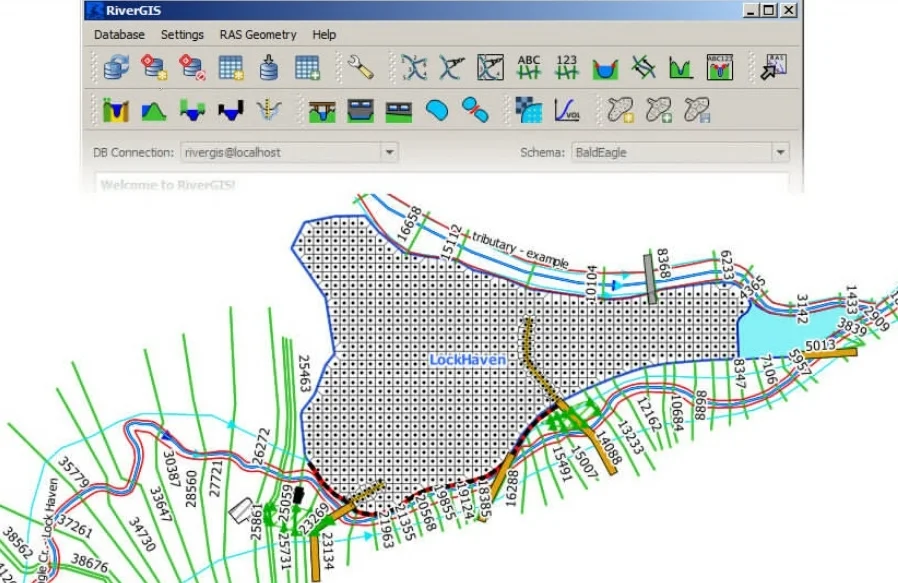Viewport: 898px width, 583px height.
Task: Open the RAS Geometry menu
Action: (x=256, y=34)
